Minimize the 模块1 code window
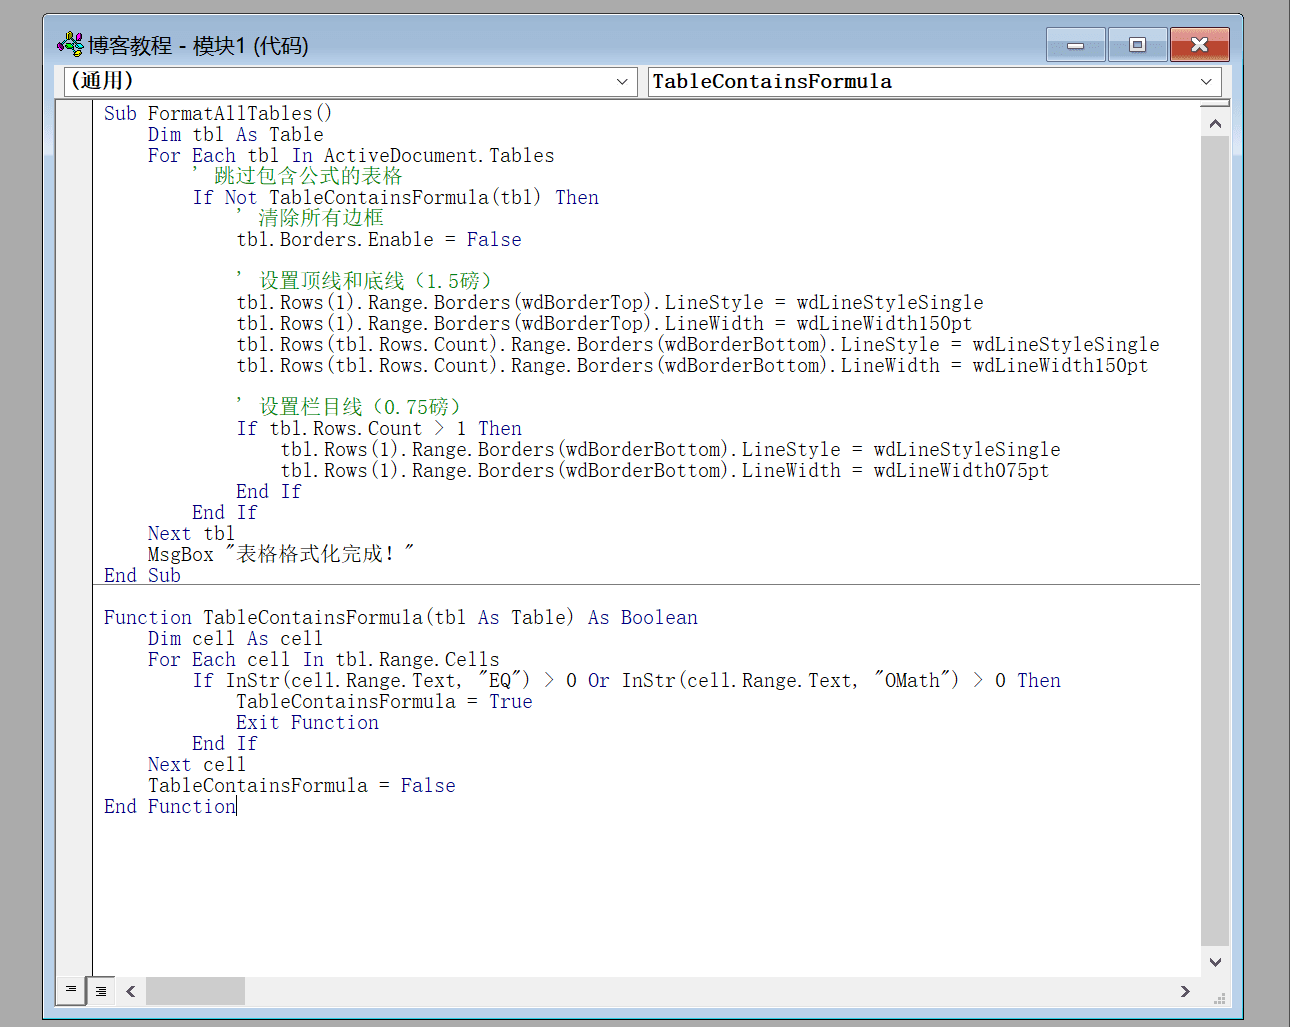This screenshot has height=1027, width=1290. click(1075, 45)
